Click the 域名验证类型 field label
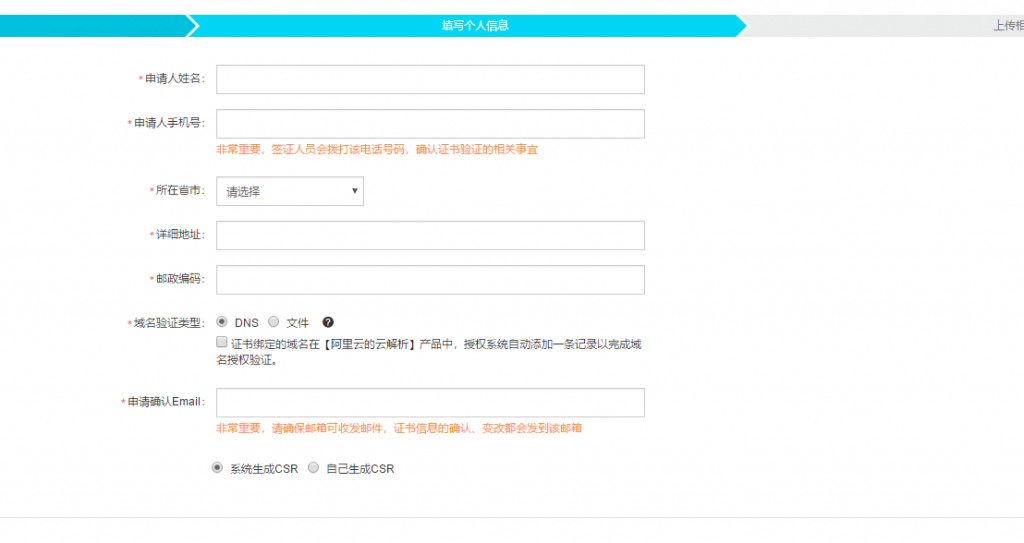This screenshot has height=543, width=1024. (168, 323)
